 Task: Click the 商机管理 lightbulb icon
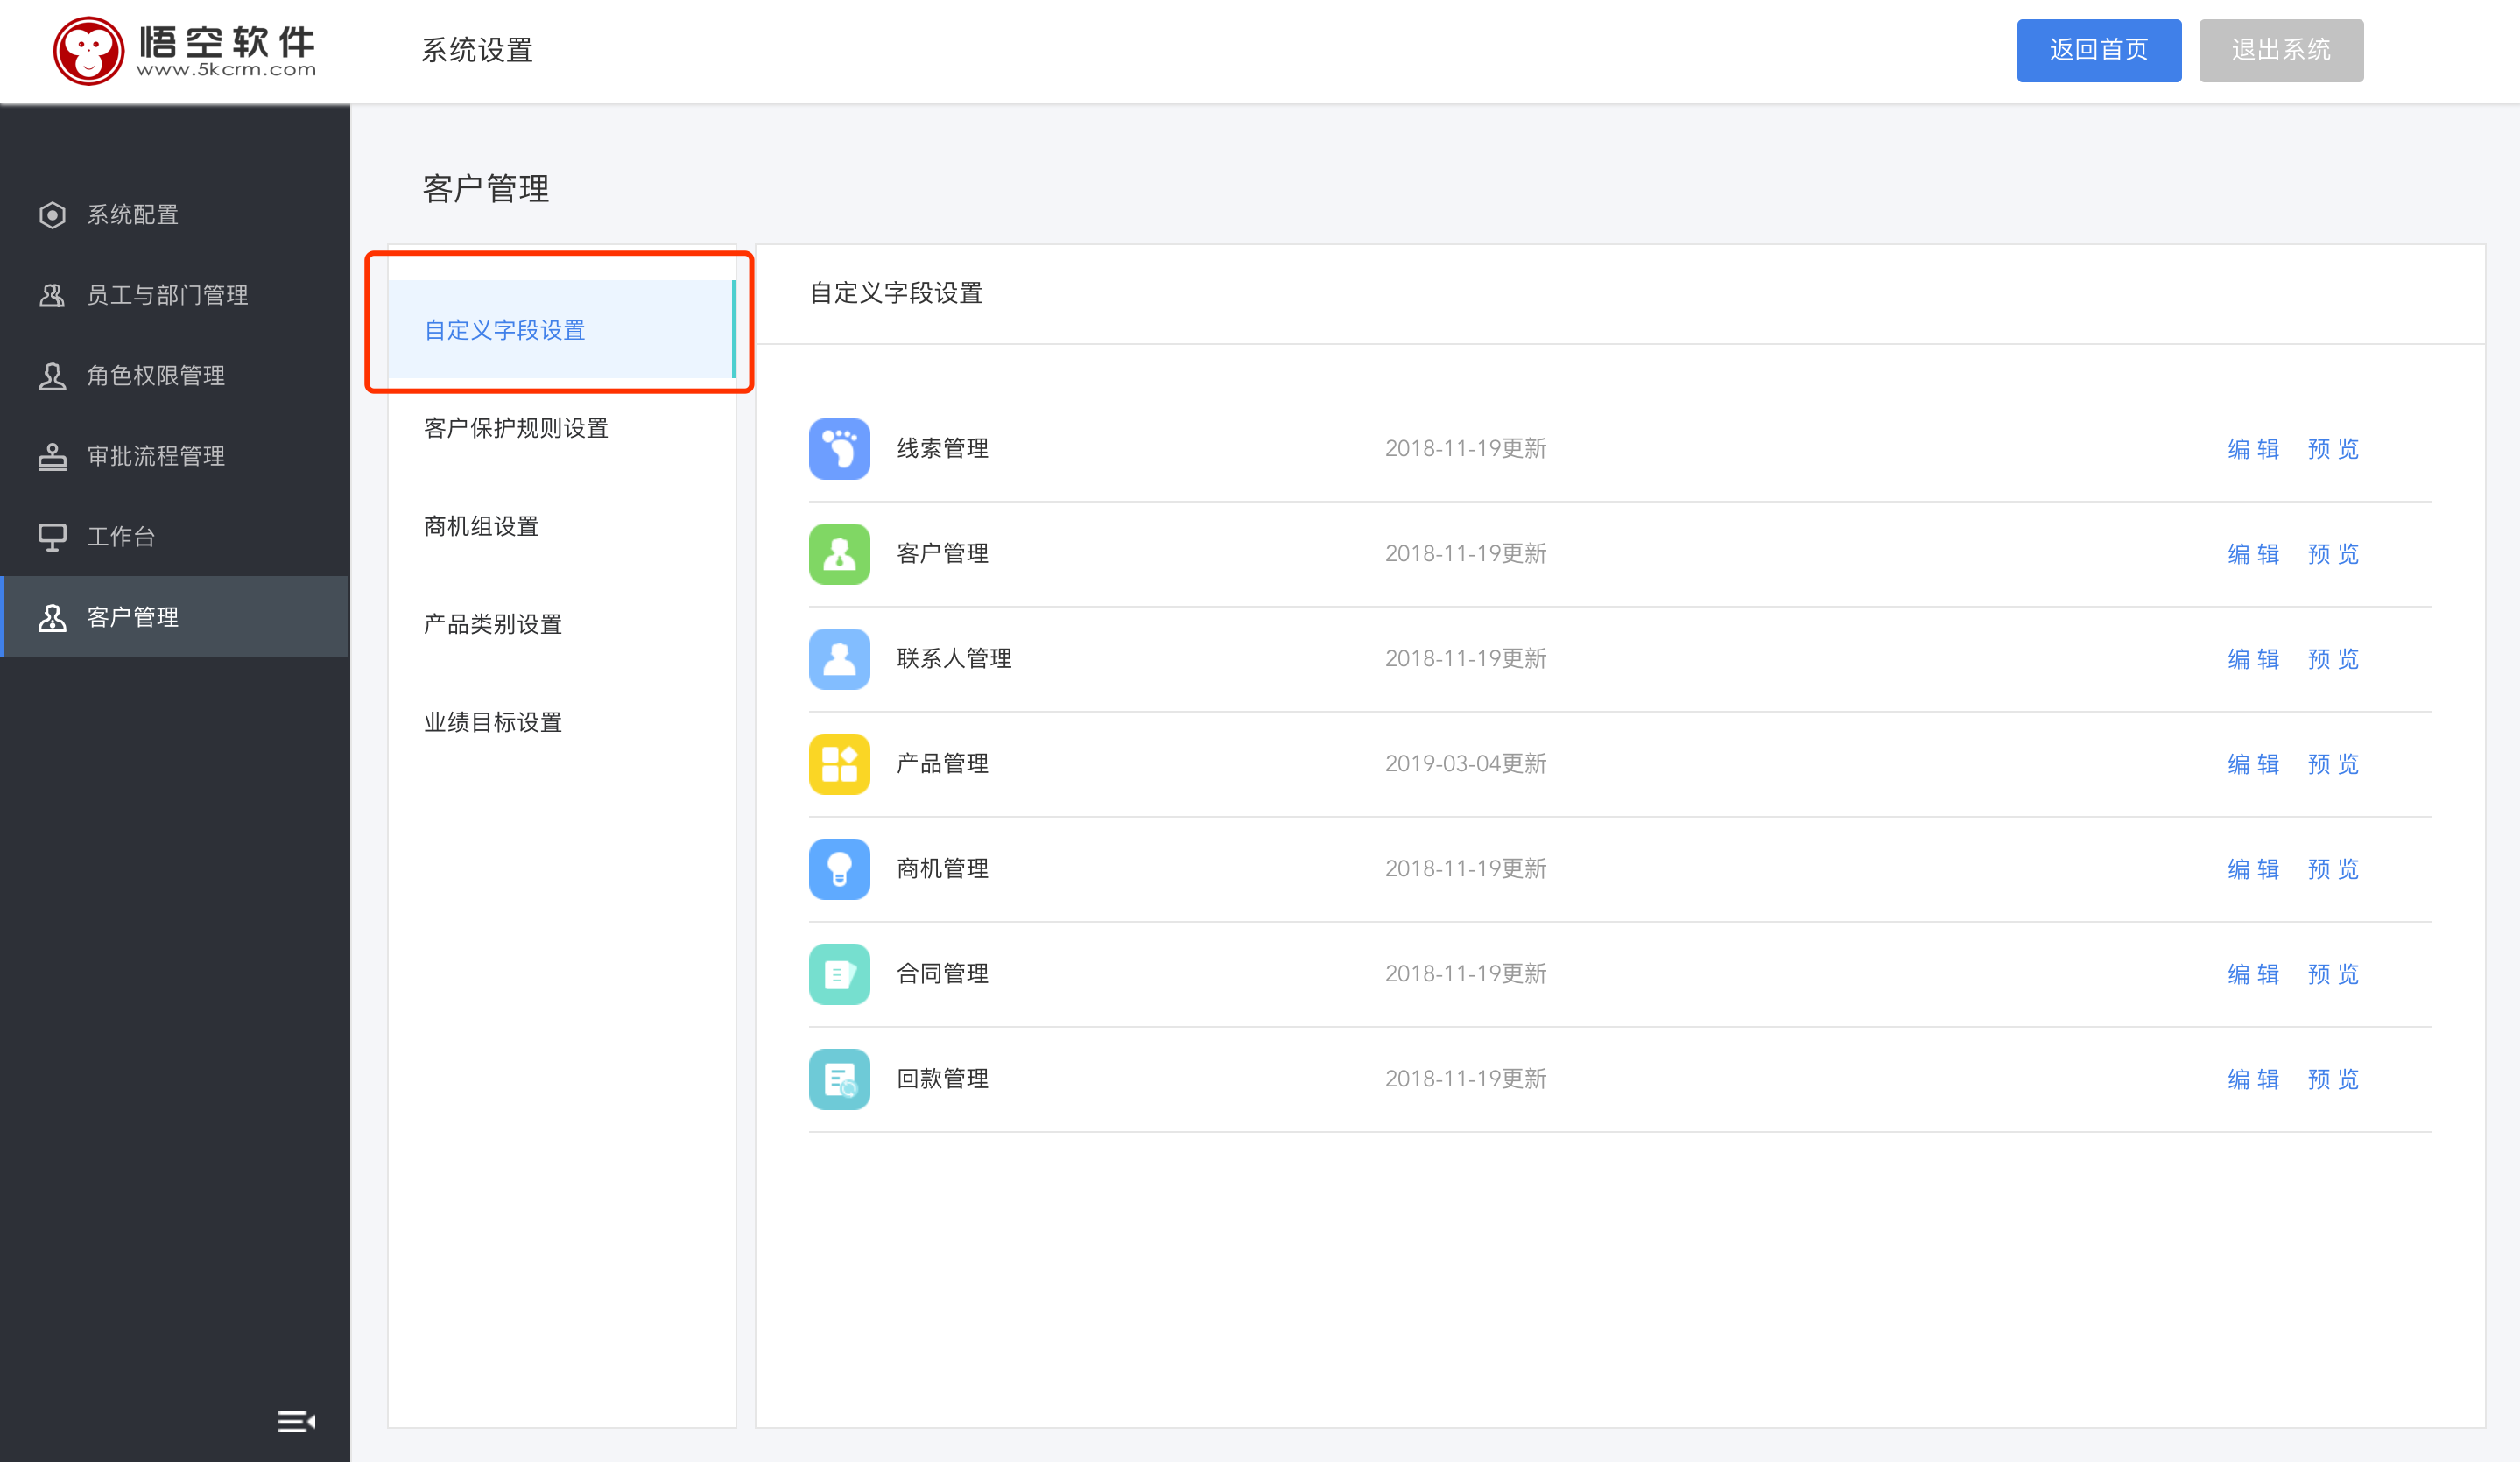pyautogui.click(x=839, y=869)
